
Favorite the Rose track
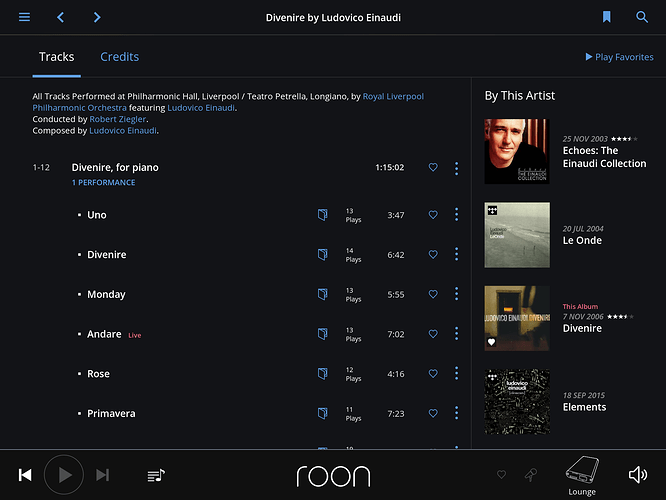tap(433, 373)
